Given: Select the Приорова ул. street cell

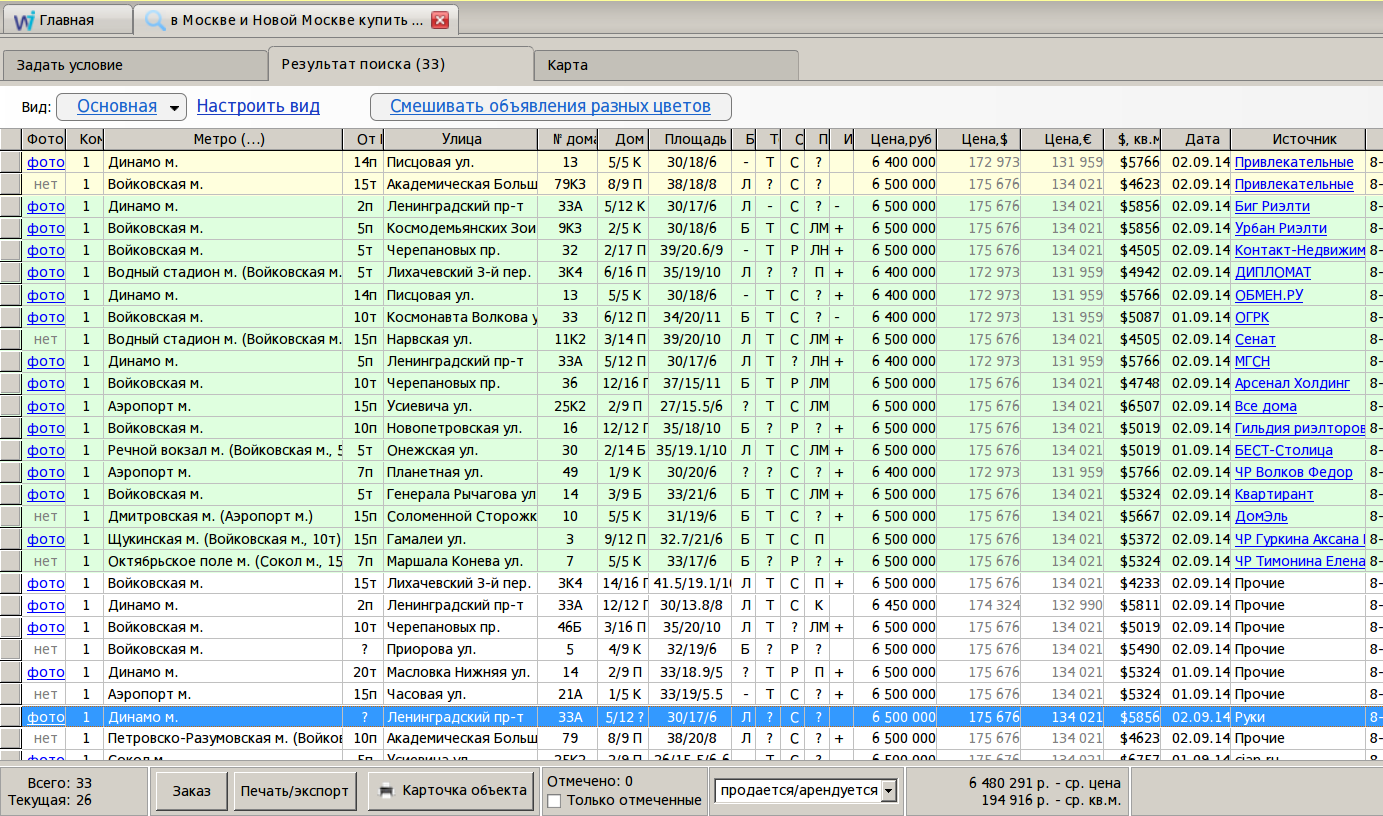Looking at the screenshot, I should tap(461, 649).
